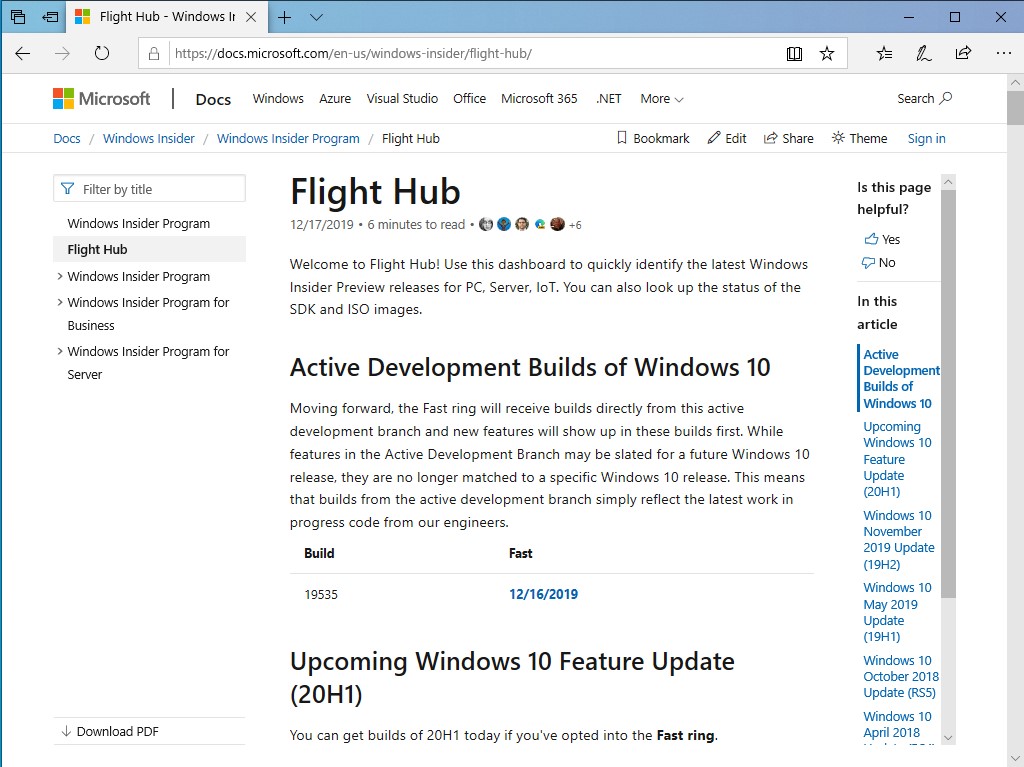Bookmark this Flight Hub article
The image size is (1024, 767).
pos(653,138)
